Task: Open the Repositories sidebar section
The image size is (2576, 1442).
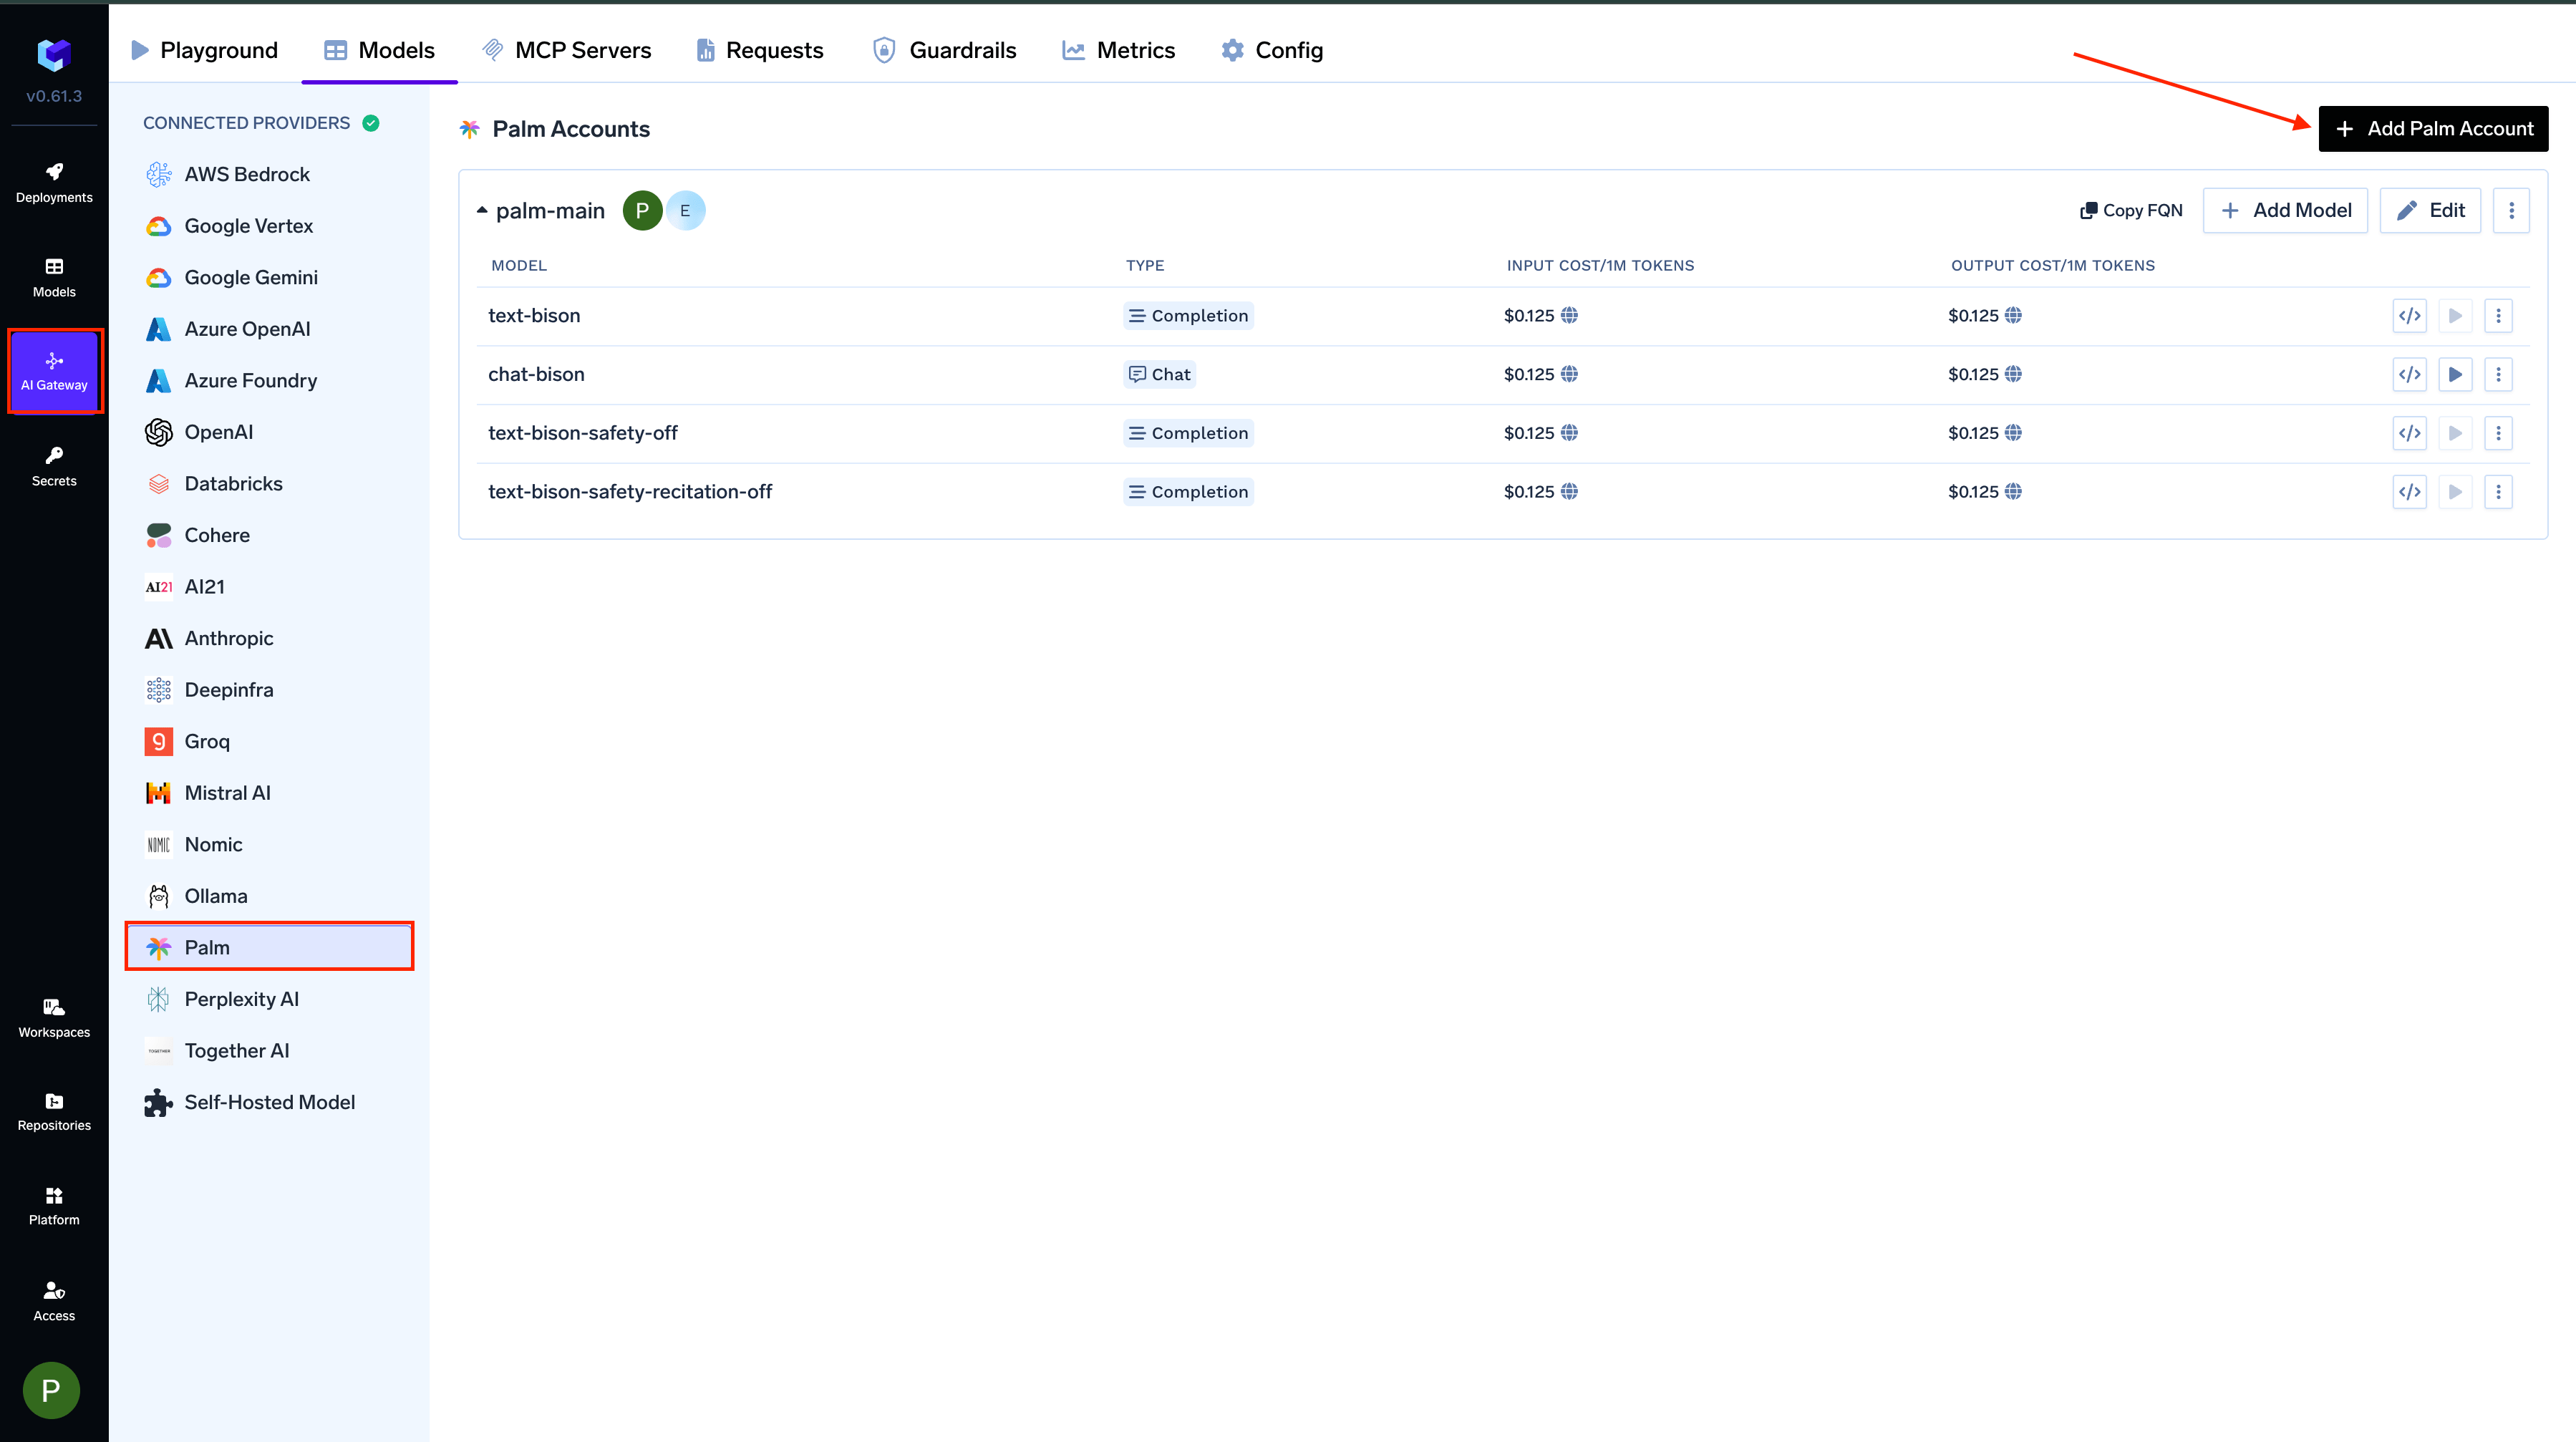Action: [54, 1111]
